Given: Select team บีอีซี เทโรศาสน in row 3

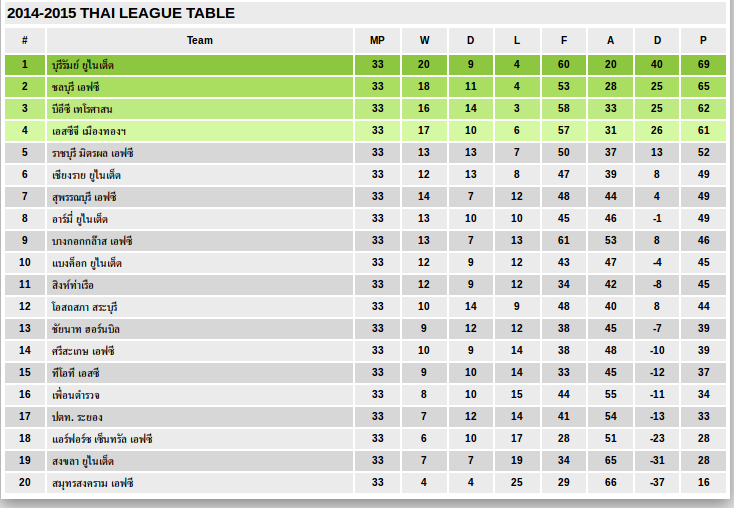Looking at the screenshot, I should [82, 109].
